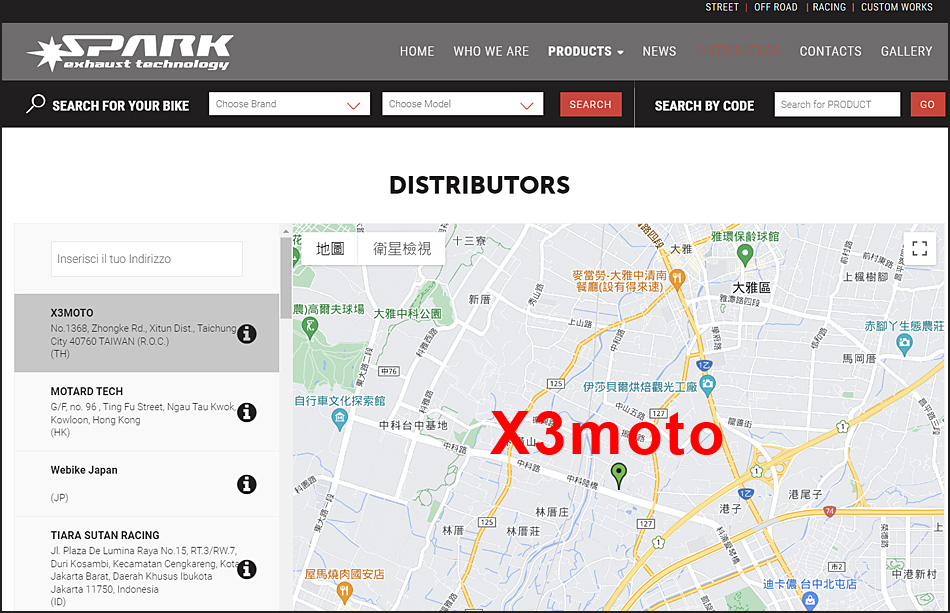The width and height of the screenshot is (950, 613).
Task: Click the red Search button
Action: pyautogui.click(x=591, y=104)
